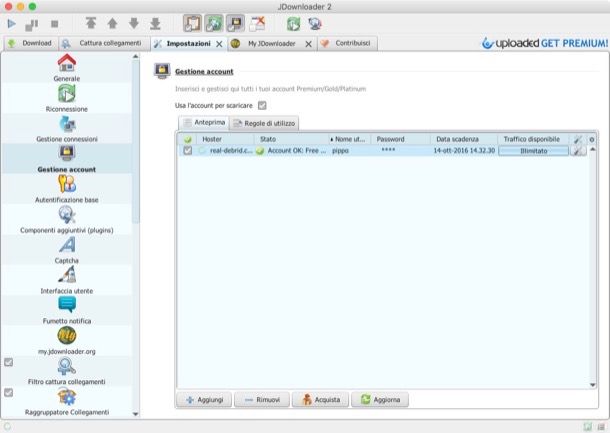Sort by Password column header
Screen dimensions: 610x433
coord(400,139)
